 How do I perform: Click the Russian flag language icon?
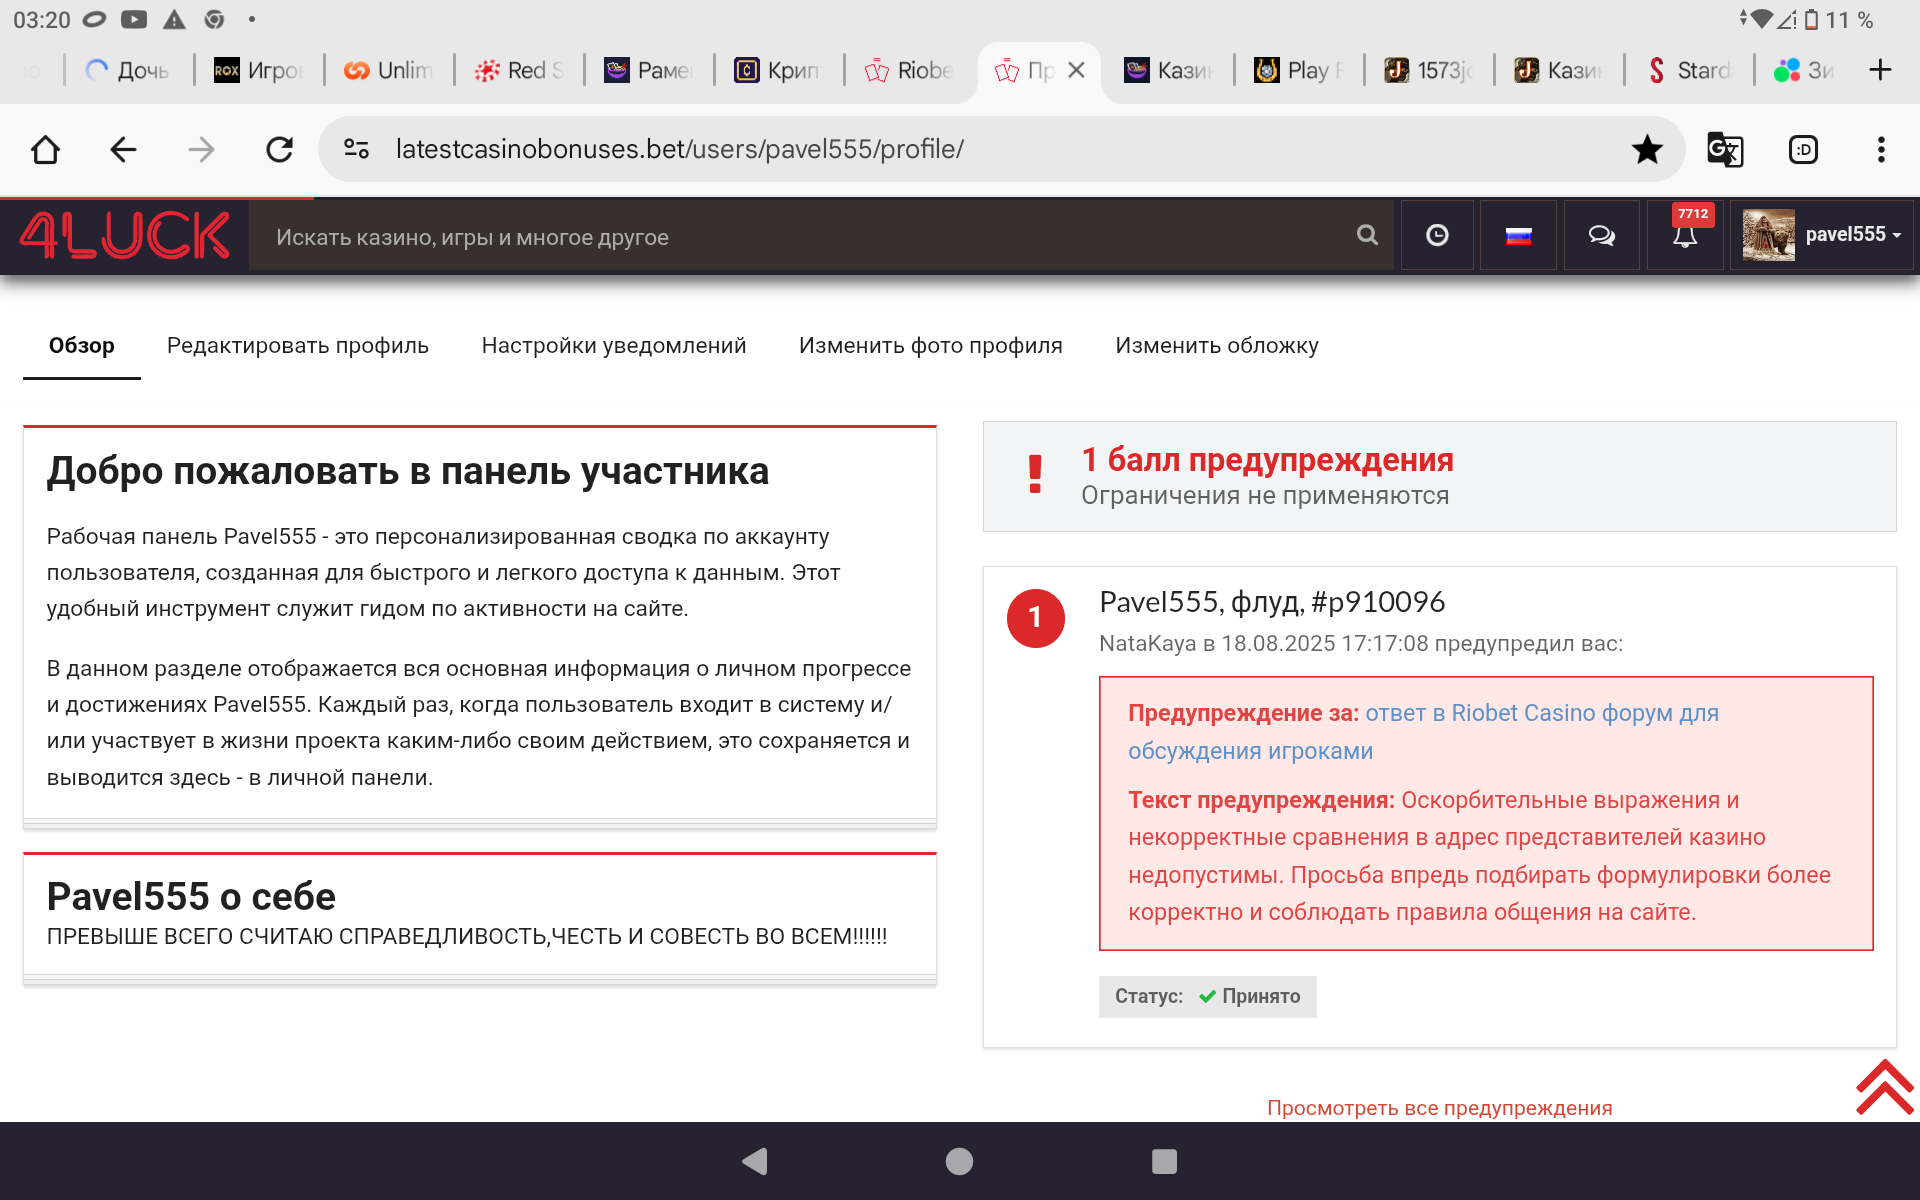(x=1518, y=236)
